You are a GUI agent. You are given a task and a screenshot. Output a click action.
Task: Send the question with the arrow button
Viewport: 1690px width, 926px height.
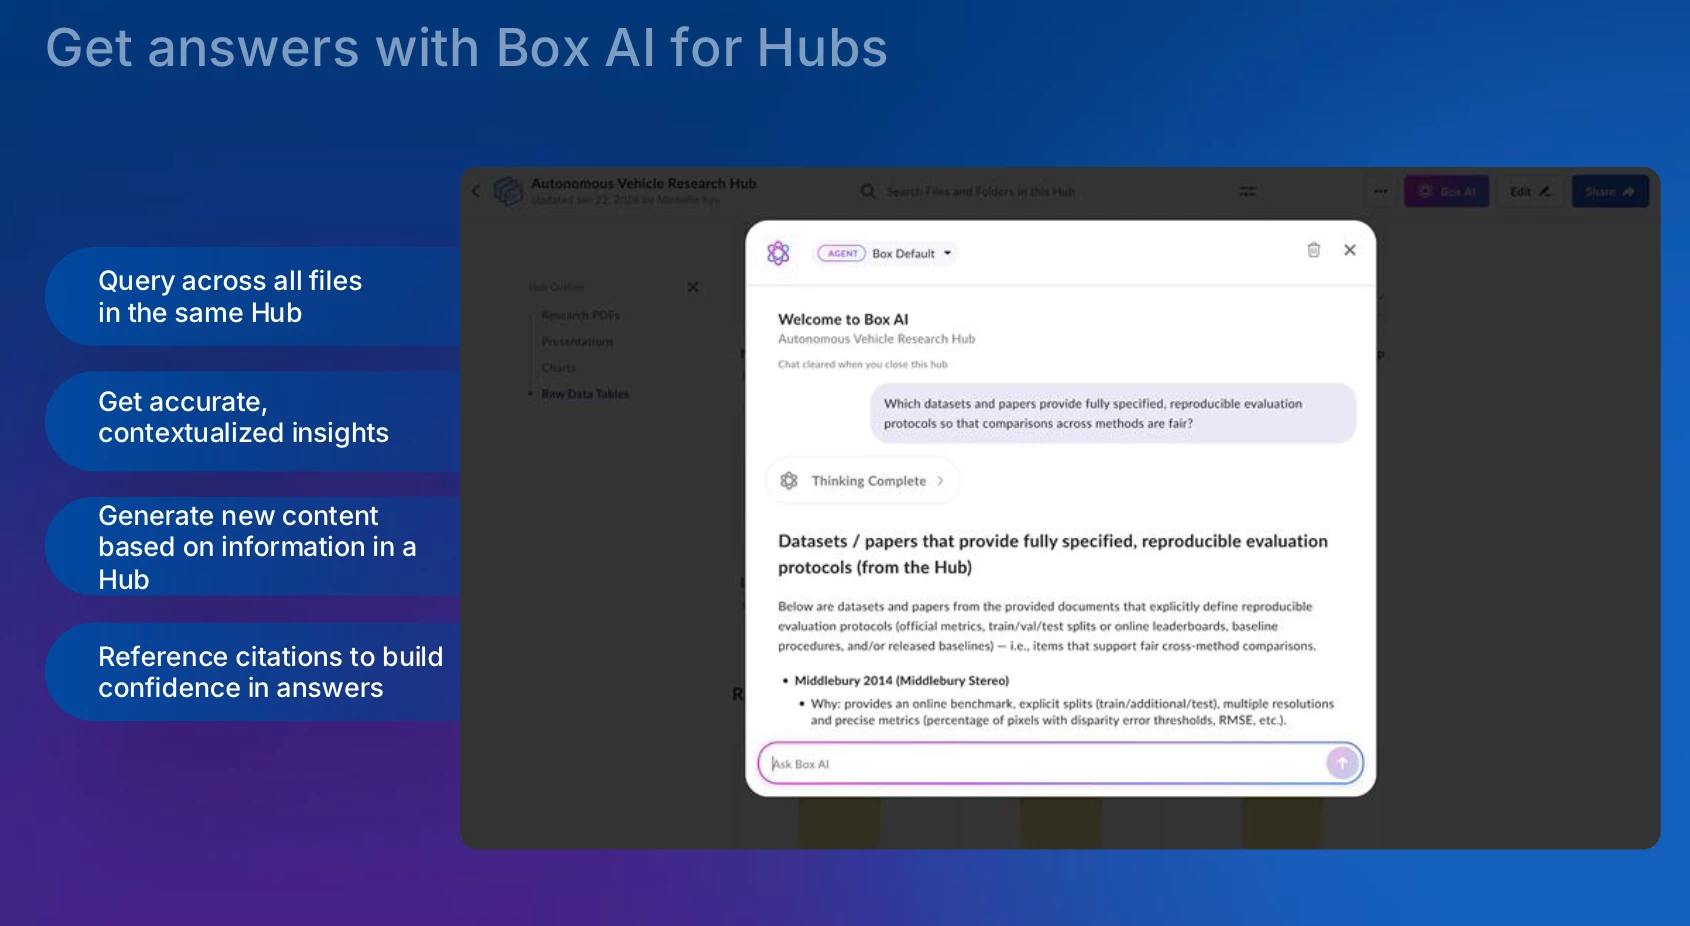(1342, 764)
